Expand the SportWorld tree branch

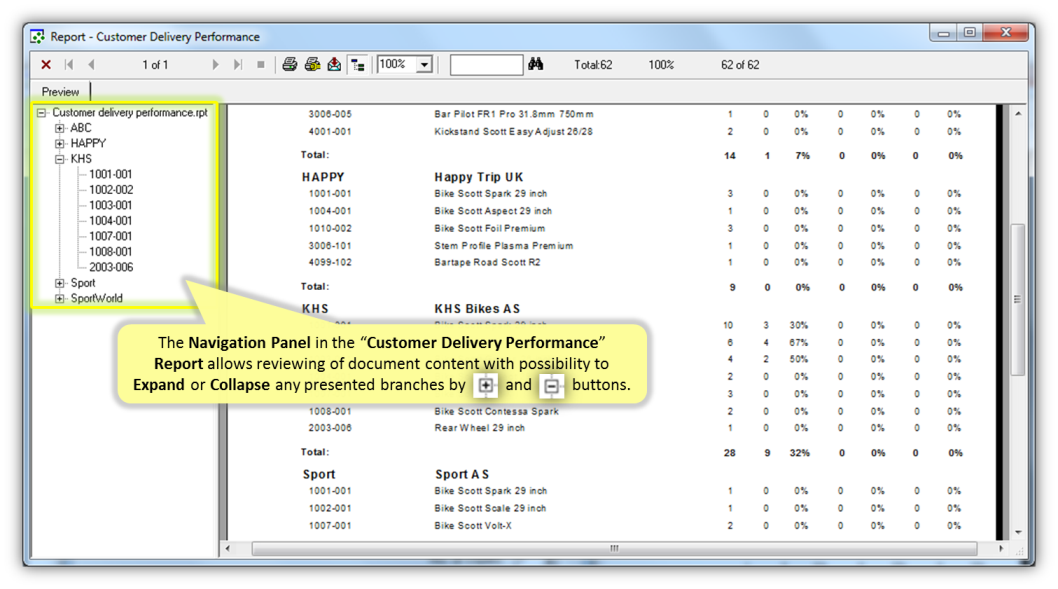[60, 298]
